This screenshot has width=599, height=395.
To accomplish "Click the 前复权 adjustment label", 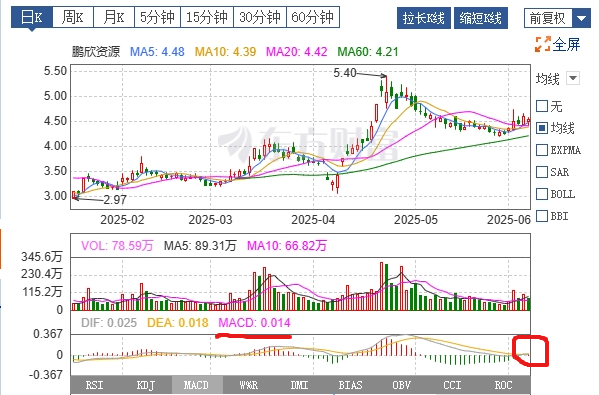I will point(548,18).
